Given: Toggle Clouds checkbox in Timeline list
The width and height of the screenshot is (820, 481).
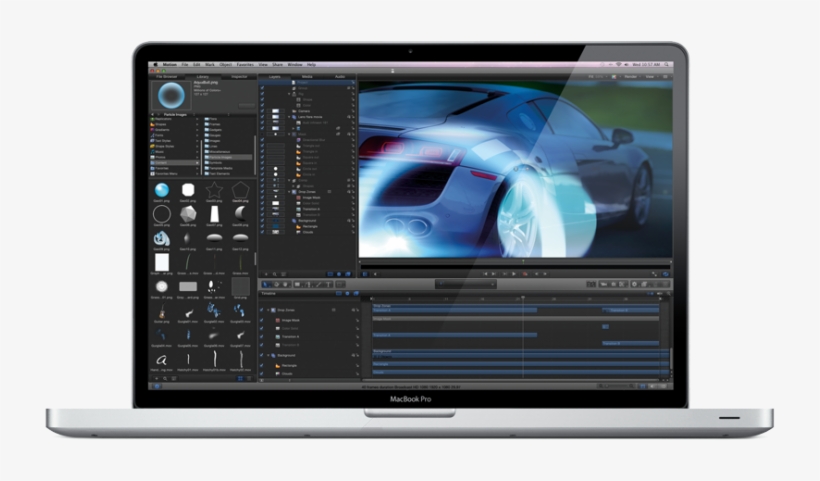Looking at the screenshot, I should [x=262, y=373].
